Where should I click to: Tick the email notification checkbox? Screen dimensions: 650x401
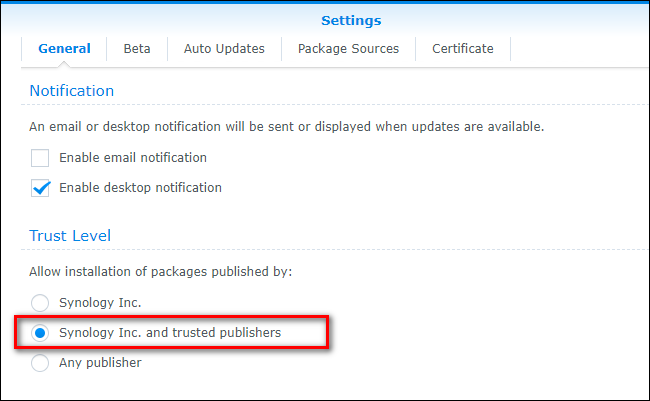(x=40, y=158)
